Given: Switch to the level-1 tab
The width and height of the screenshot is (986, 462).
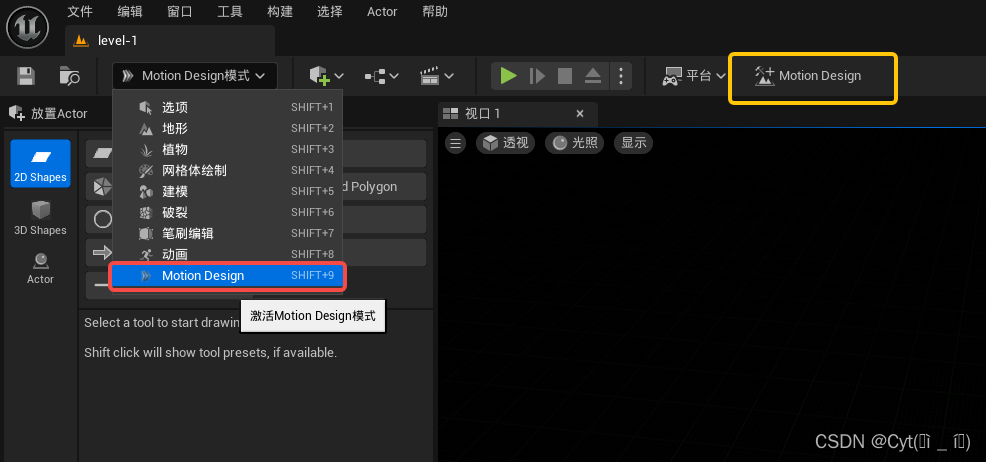Looking at the screenshot, I should tap(170, 41).
